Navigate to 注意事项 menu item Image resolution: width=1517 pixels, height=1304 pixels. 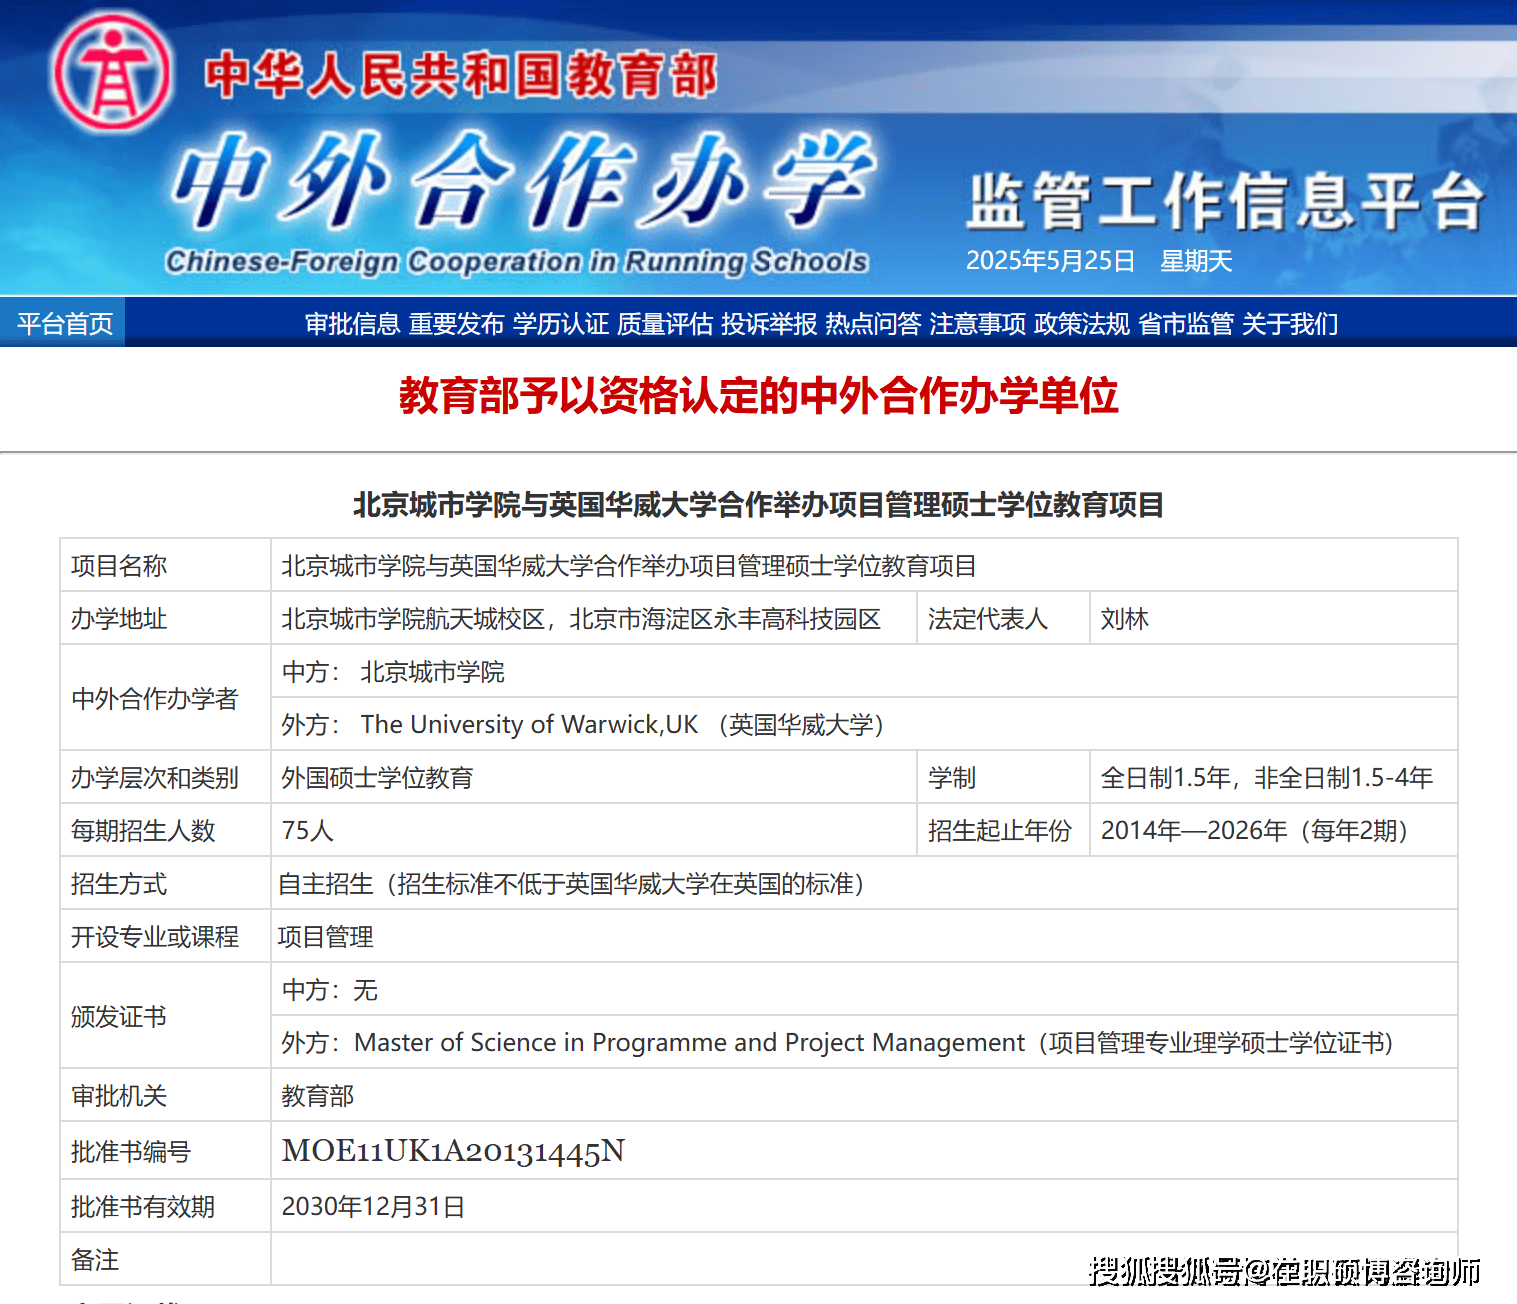click(x=977, y=324)
